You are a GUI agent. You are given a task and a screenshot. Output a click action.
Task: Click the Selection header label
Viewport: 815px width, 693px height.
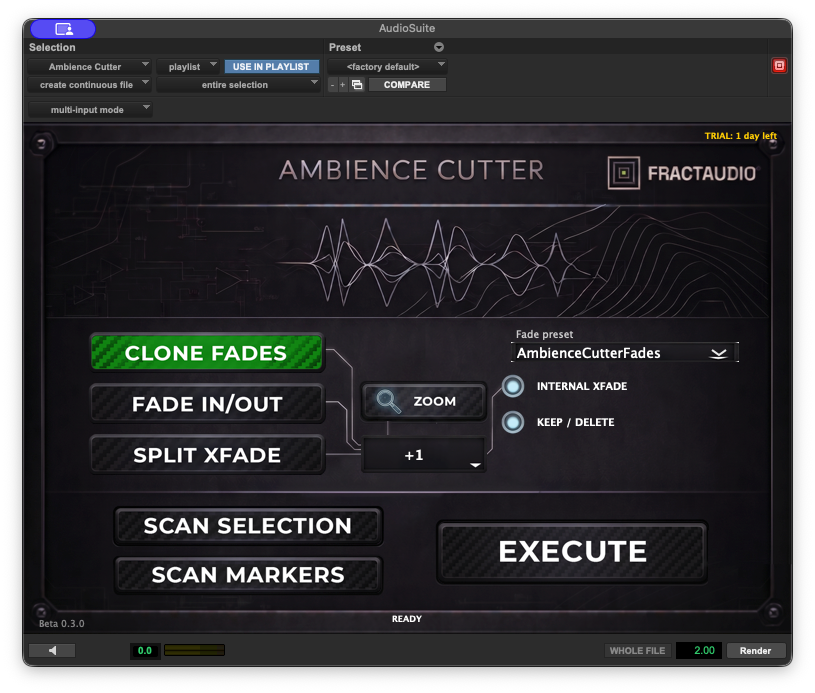coord(52,47)
